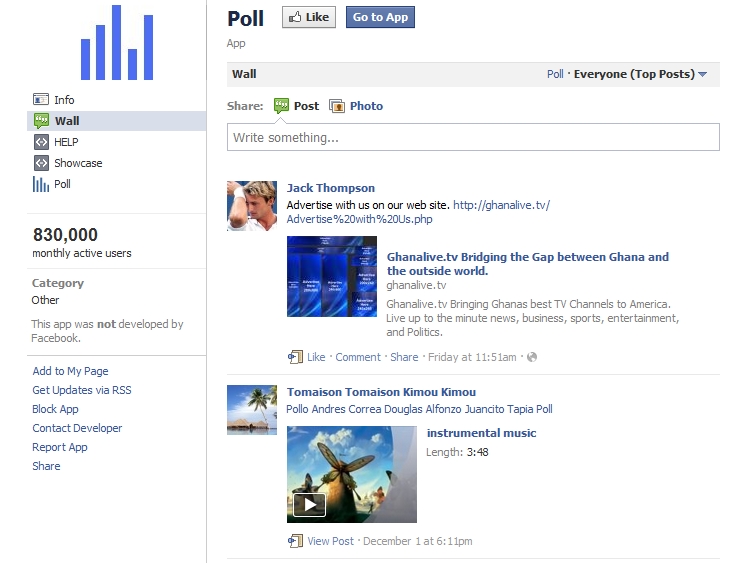Comment on Jack Thompson's post

[358, 357]
